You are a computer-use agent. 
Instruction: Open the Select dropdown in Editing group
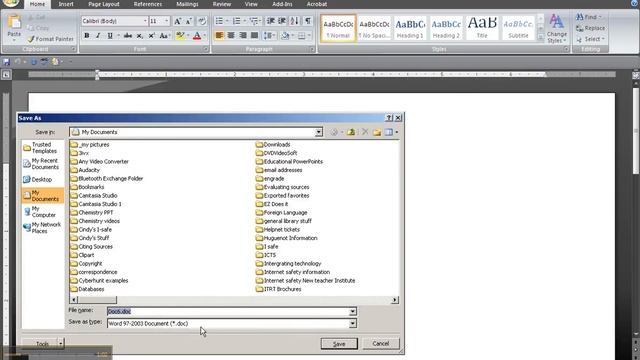(x=591, y=39)
